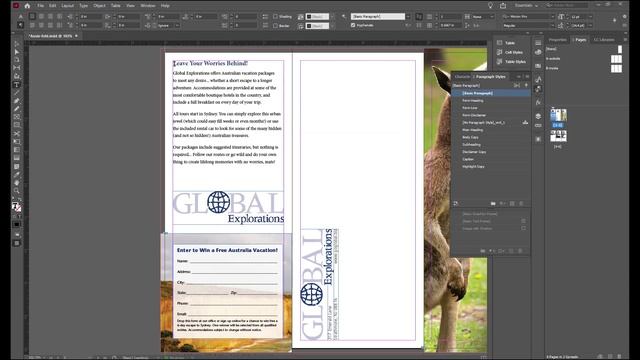Open the shading color dropdown
The height and width of the screenshot is (360, 640).
coord(332,16)
